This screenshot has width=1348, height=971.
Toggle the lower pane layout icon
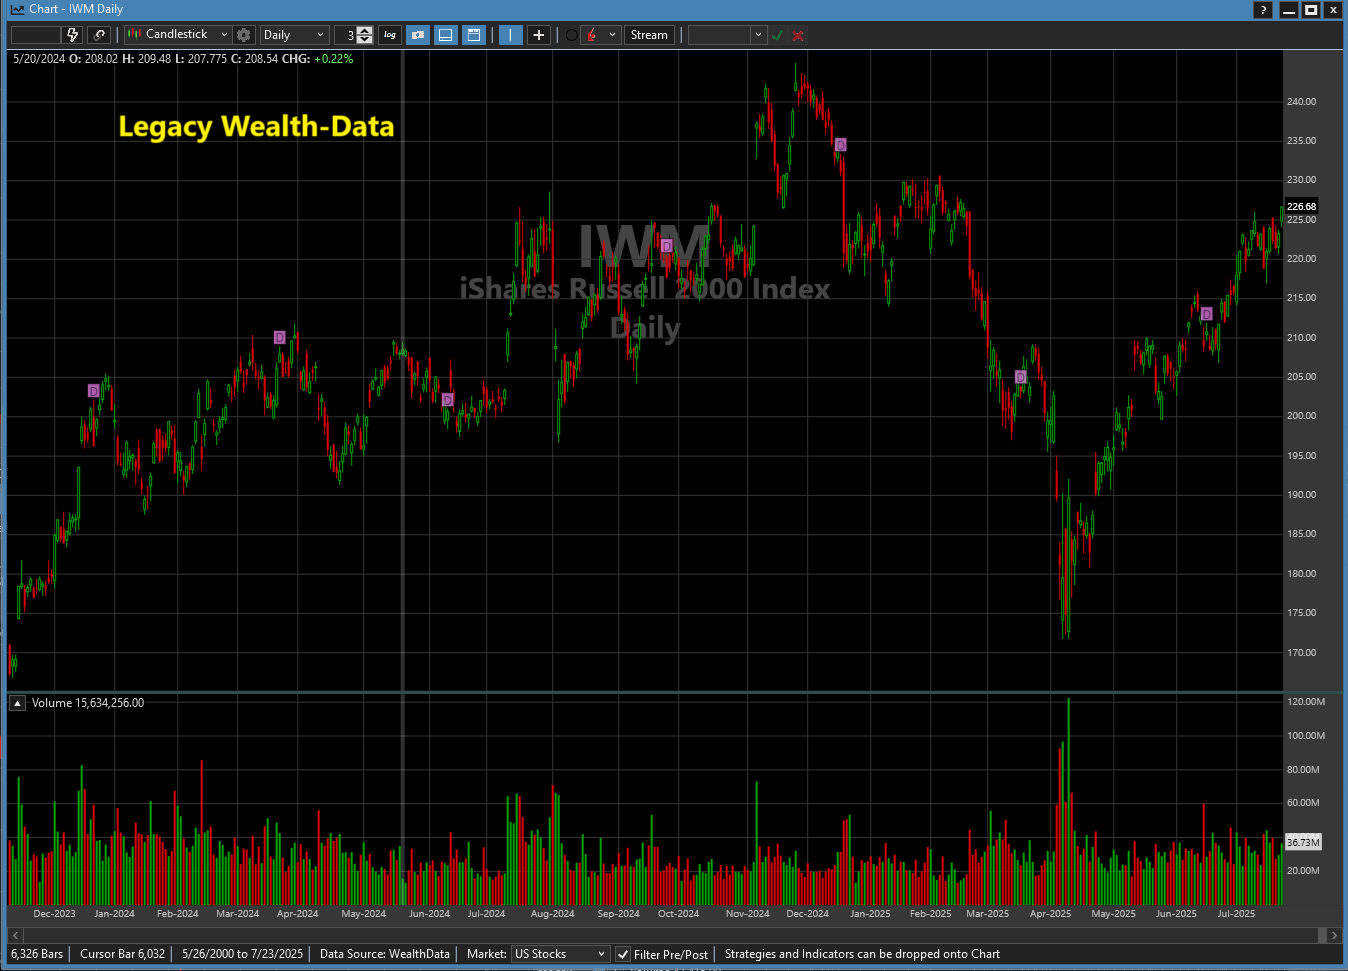pos(446,35)
